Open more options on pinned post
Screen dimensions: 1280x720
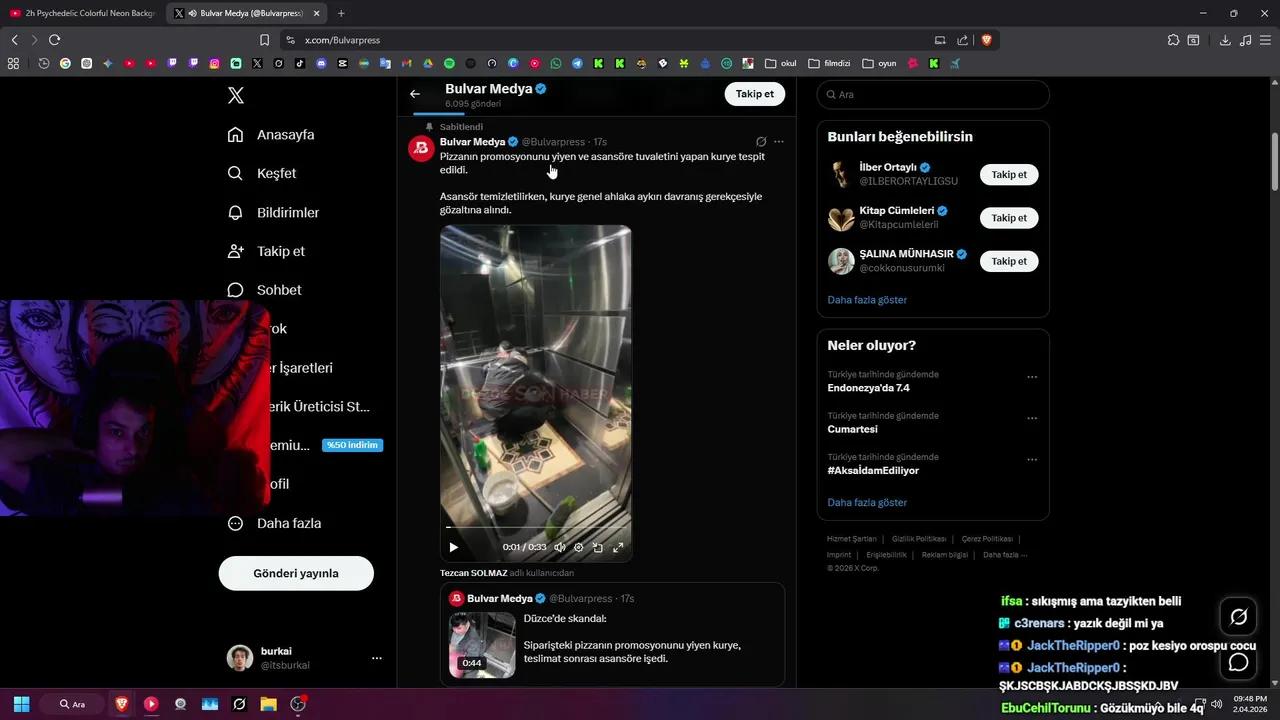(x=779, y=142)
